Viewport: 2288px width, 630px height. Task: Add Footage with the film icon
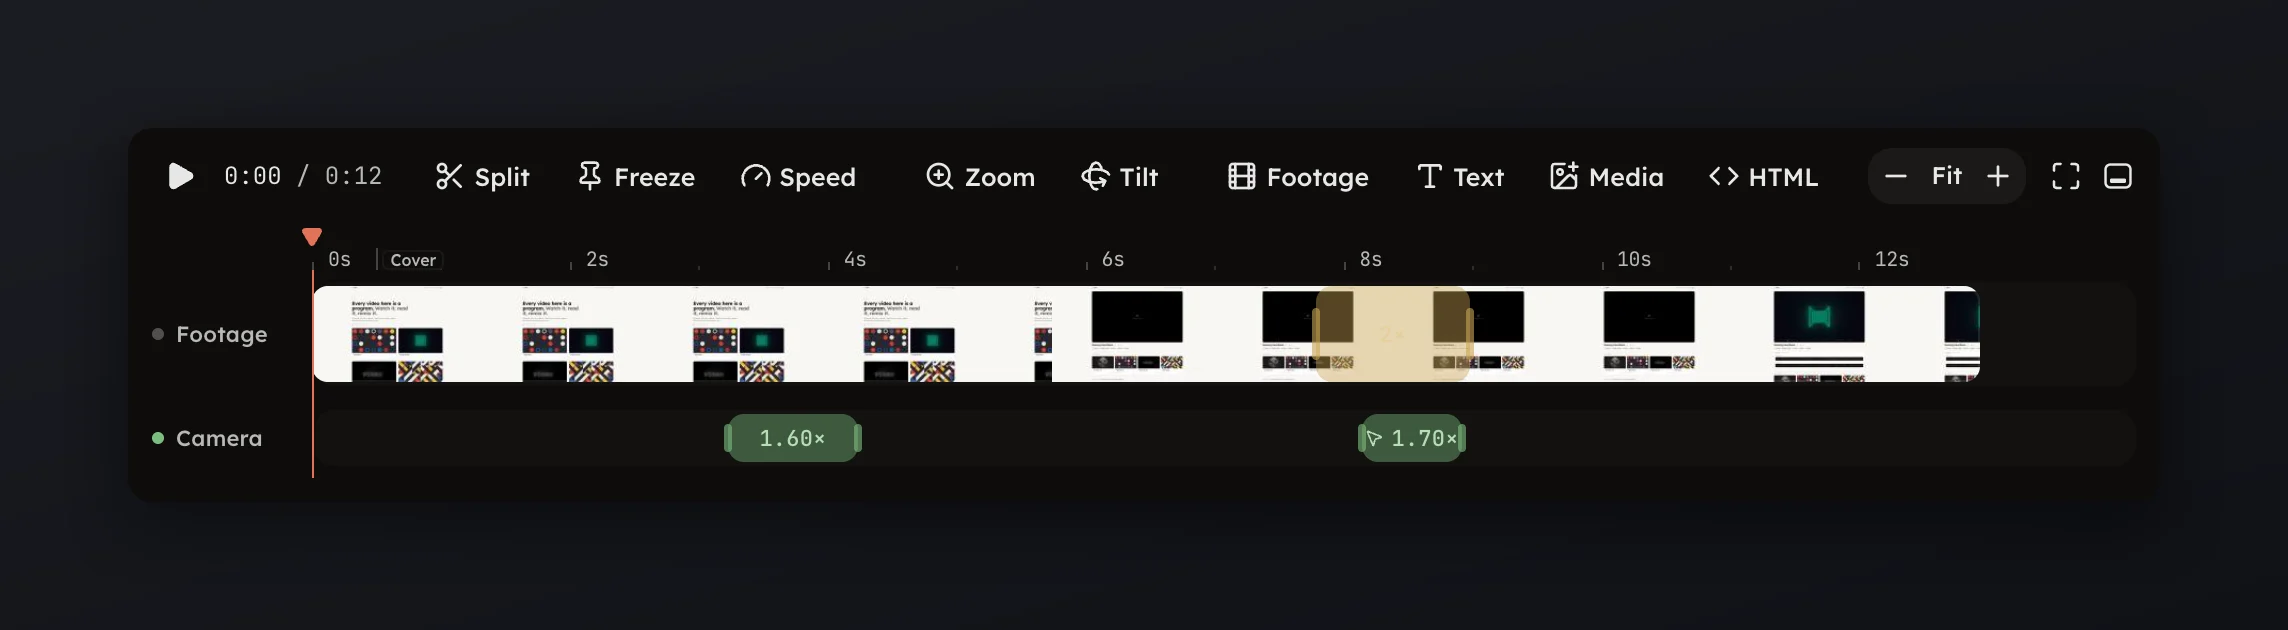coord(1298,176)
